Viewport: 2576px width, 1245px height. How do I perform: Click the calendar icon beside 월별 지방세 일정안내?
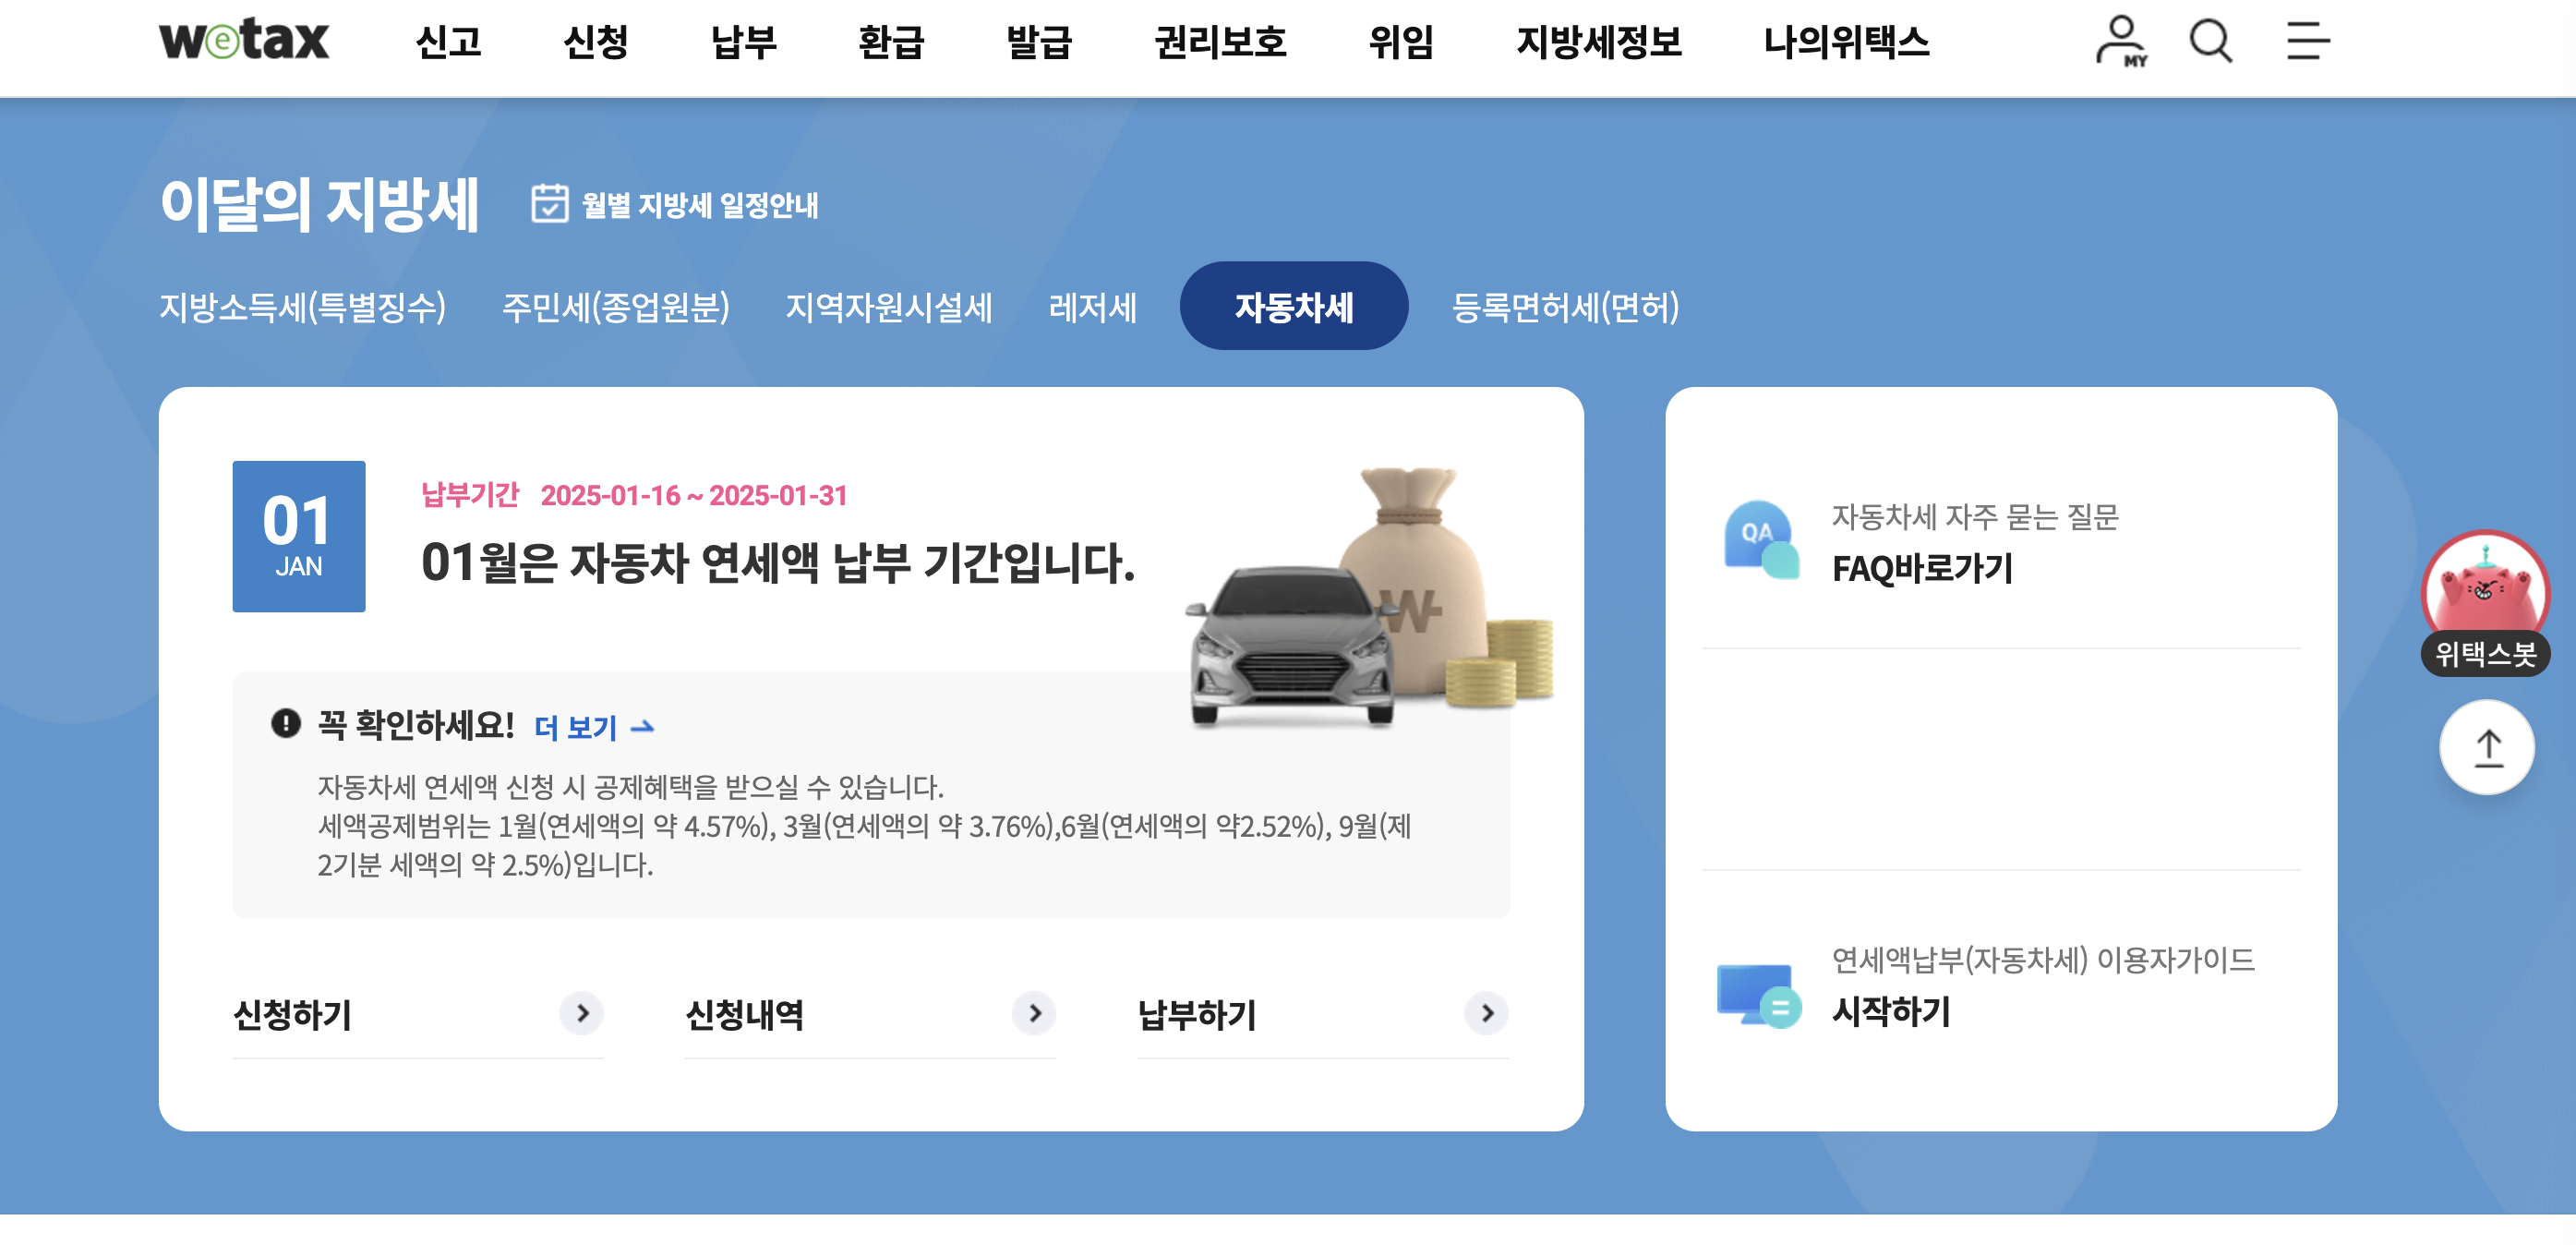point(549,203)
